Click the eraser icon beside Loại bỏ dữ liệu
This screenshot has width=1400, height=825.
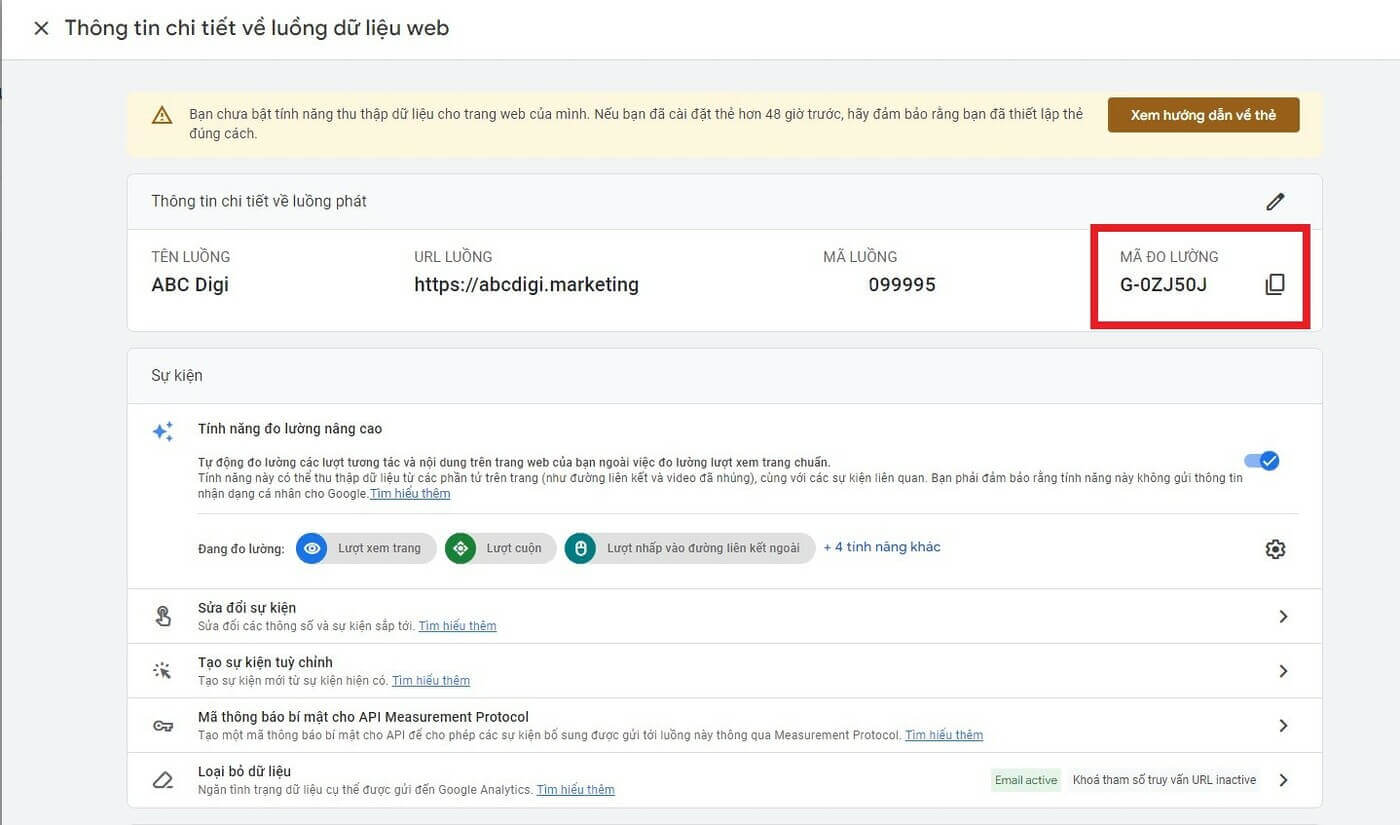click(163, 780)
